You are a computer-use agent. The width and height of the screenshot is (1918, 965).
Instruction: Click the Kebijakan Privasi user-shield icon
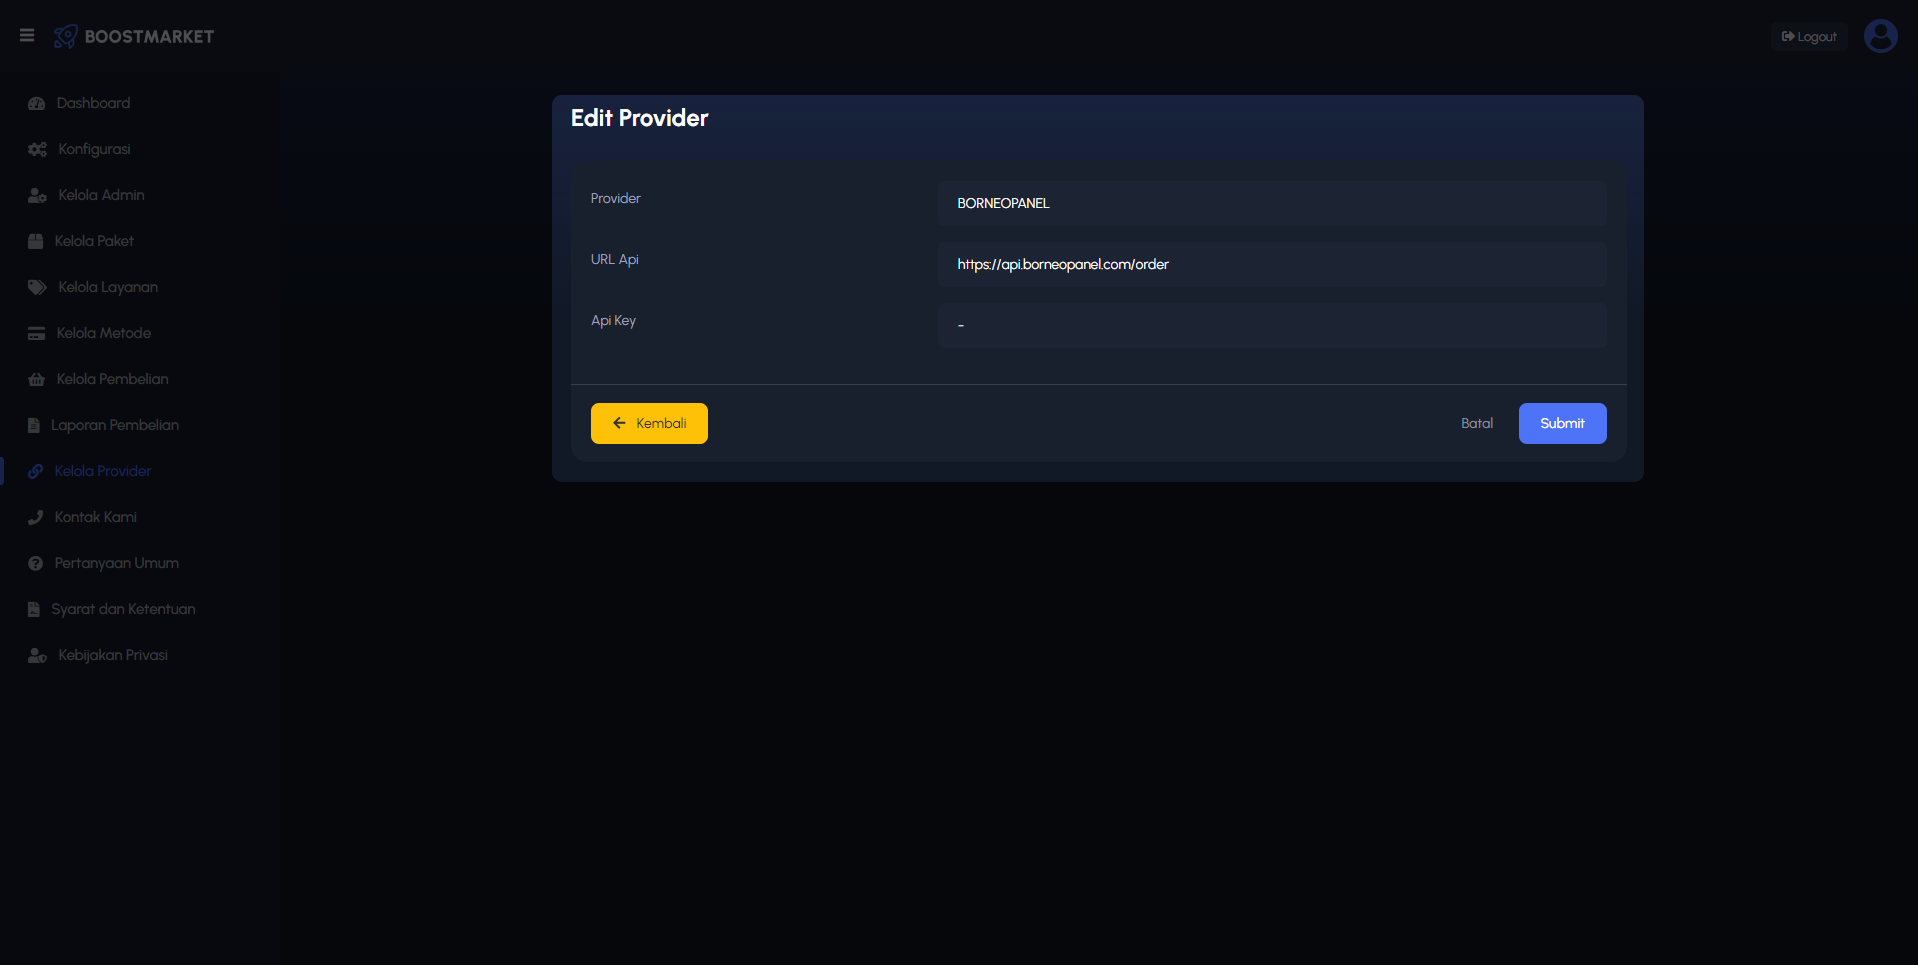pos(38,656)
